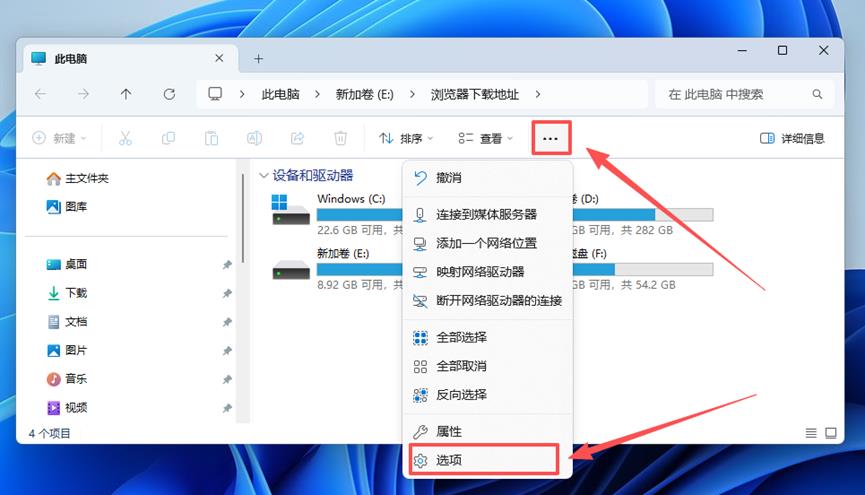The width and height of the screenshot is (865, 495).
Task: Choose 撤消 from the menu
Action: coord(488,178)
